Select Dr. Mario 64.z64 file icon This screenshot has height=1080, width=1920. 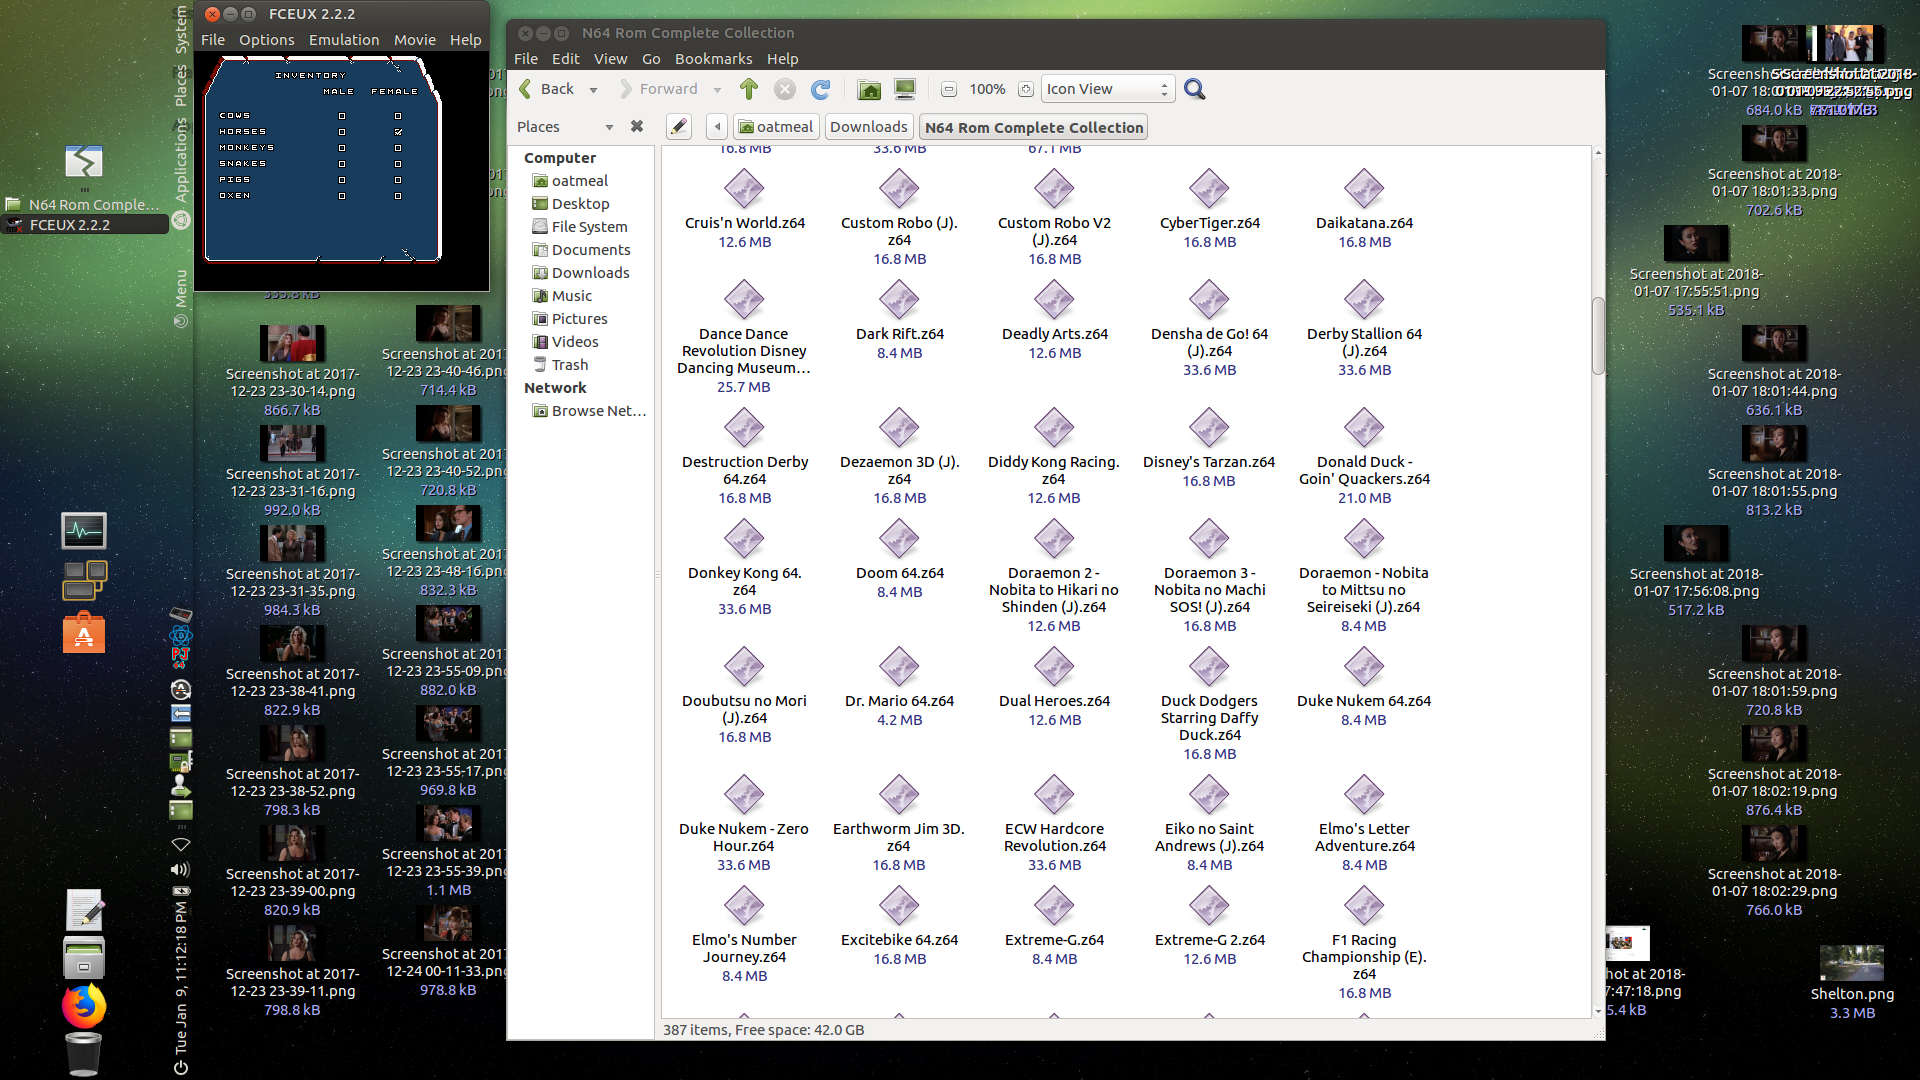pyautogui.click(x=899, y=668)
